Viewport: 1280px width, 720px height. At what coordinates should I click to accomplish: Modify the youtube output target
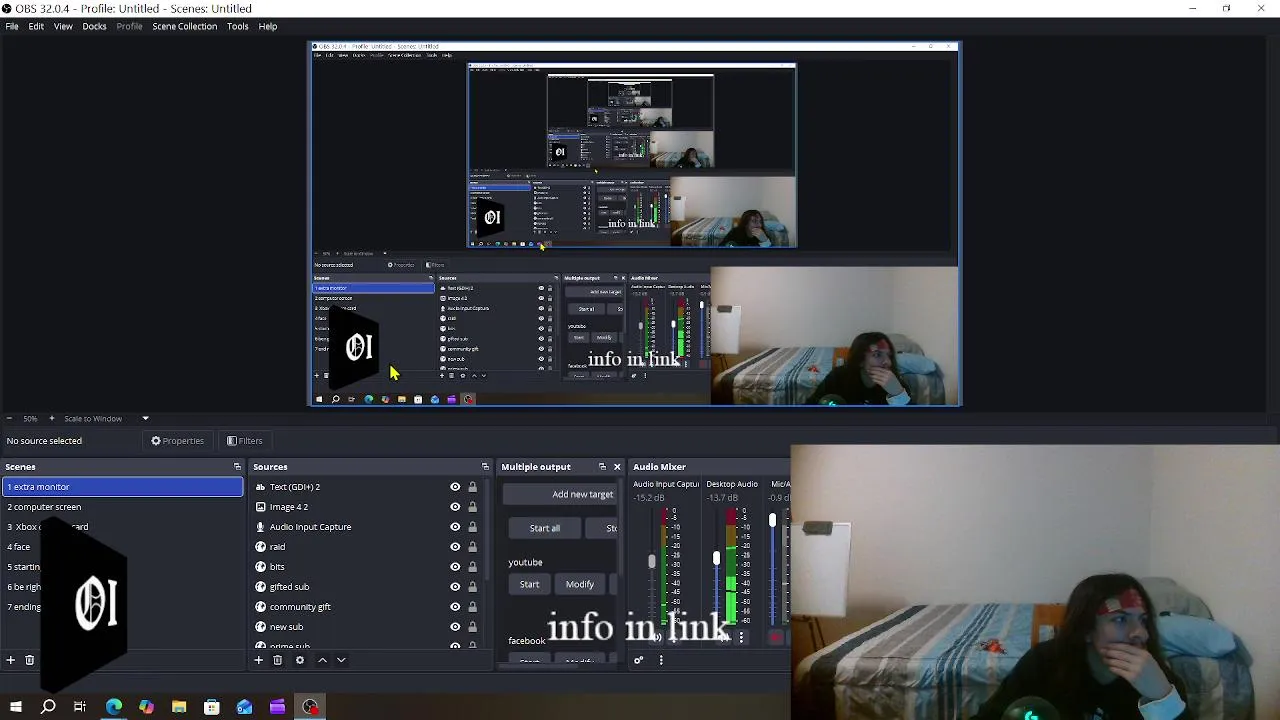(580, 584)
